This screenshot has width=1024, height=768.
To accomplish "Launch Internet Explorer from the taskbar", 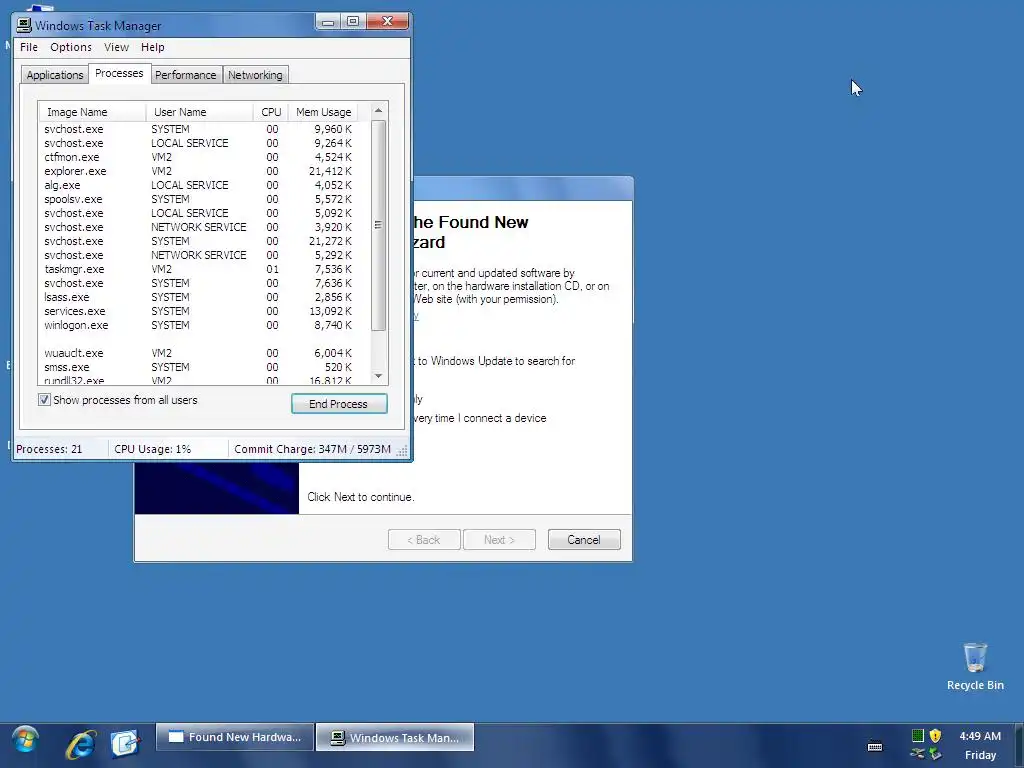I will pyautogui.click(x=81, y=743).
